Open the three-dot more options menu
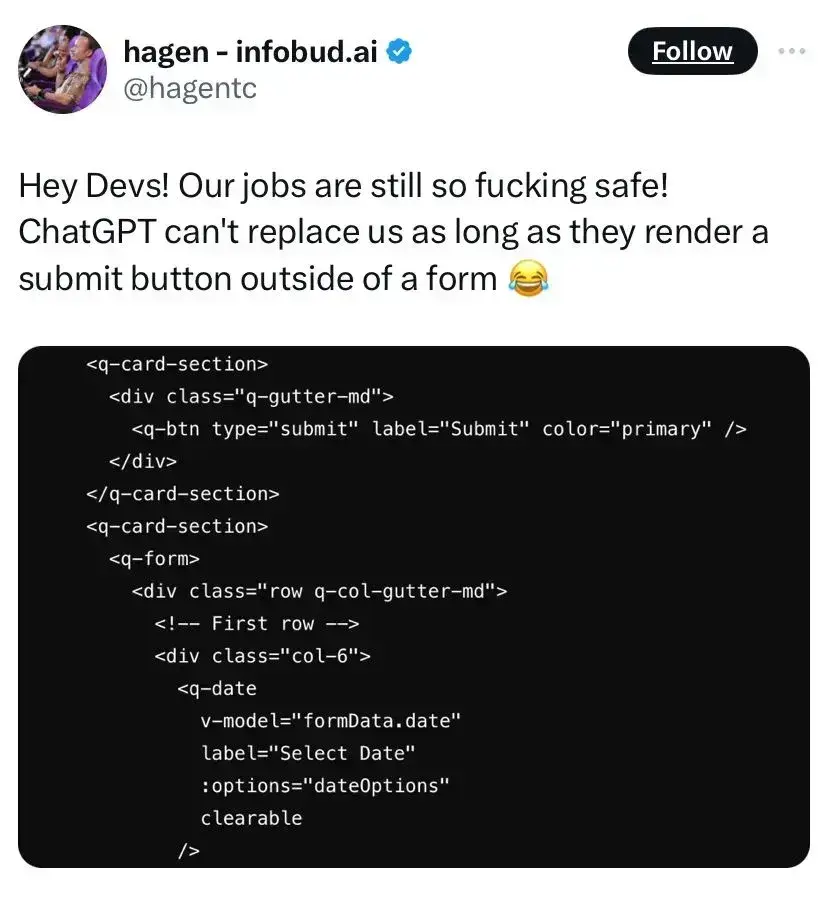 [x=791, y=51]
